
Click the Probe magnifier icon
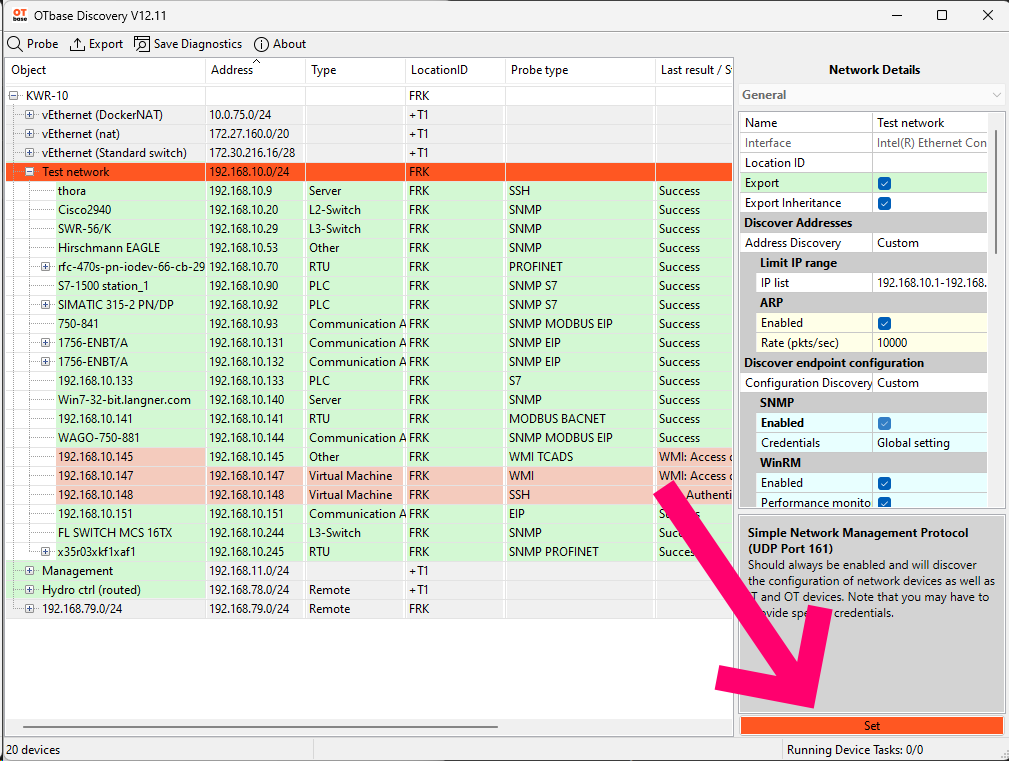[15, 44]
